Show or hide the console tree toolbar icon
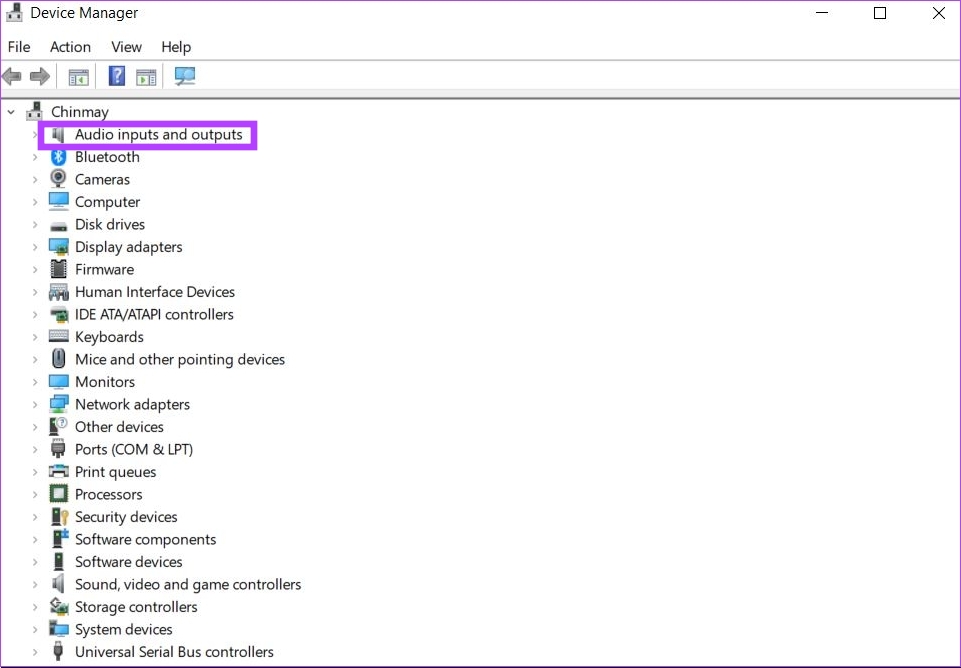This screenshot has width=961, height=668. (x=78, y=77)
